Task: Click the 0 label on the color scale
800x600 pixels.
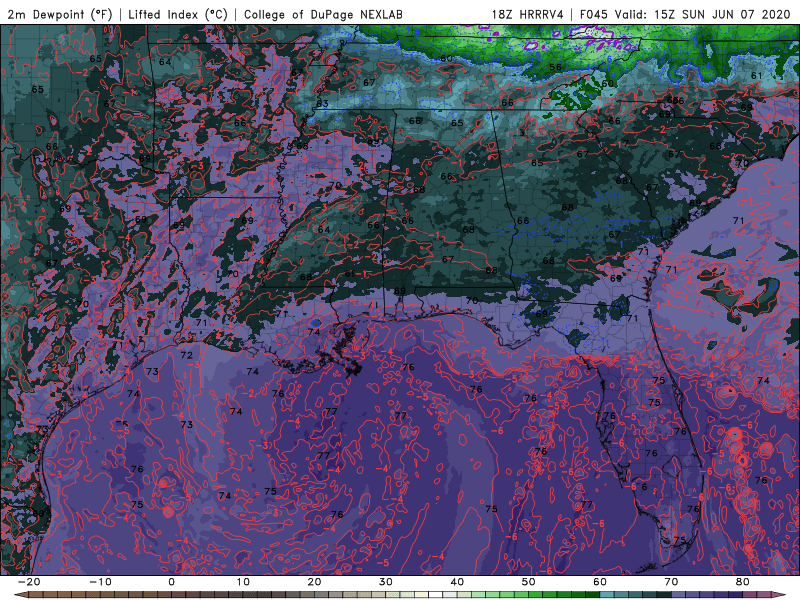Action: 171,582
